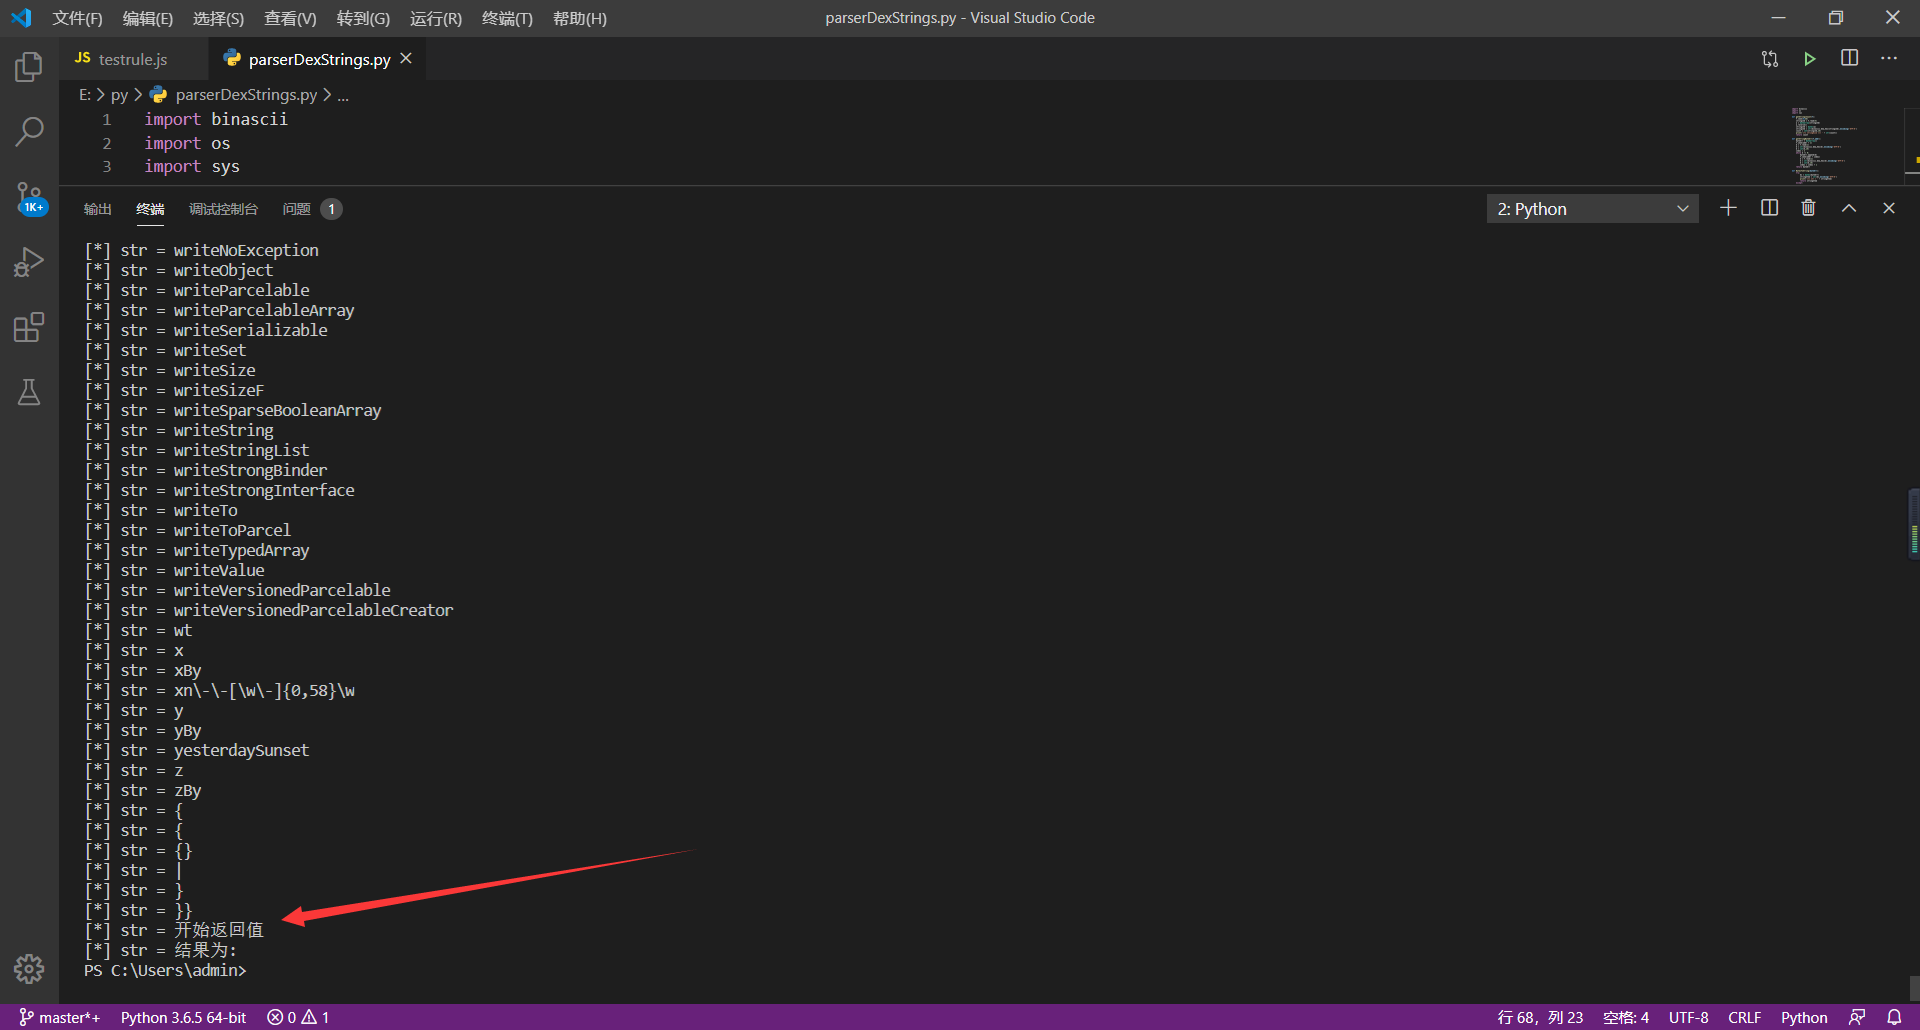Open the 编辑(E) menu
This screenshot has height=1030, width=1920.
pyautogui.click(x=148, y=18)
